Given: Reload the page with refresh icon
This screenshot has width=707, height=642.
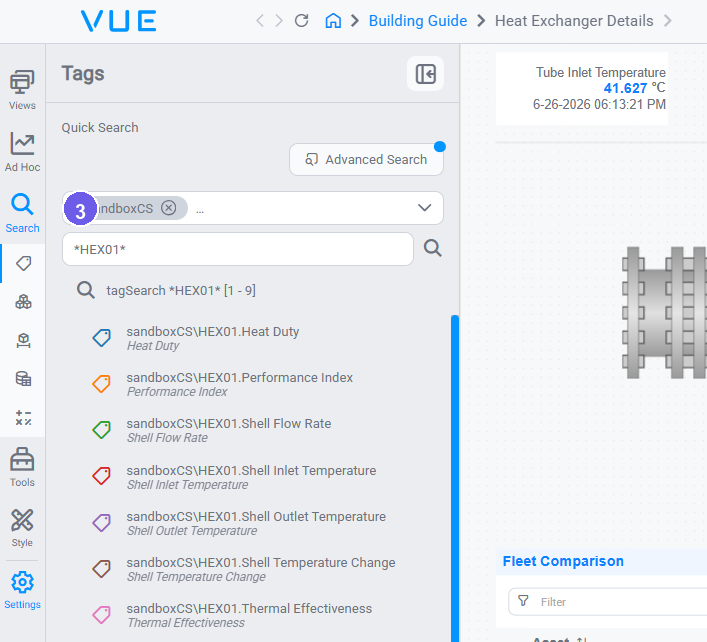Looking at the screenshot, I should 301,21.
